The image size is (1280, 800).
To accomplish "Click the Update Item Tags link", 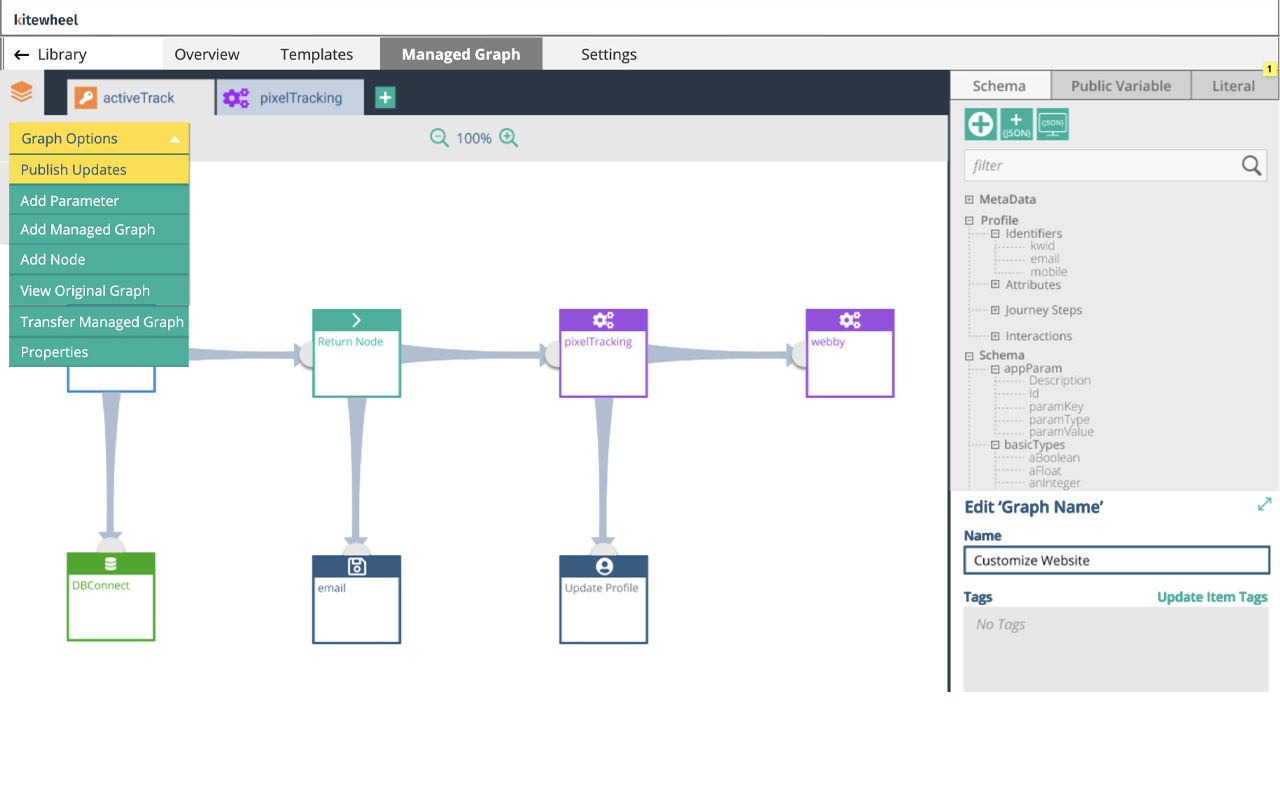I will (x=1212, y=597).
